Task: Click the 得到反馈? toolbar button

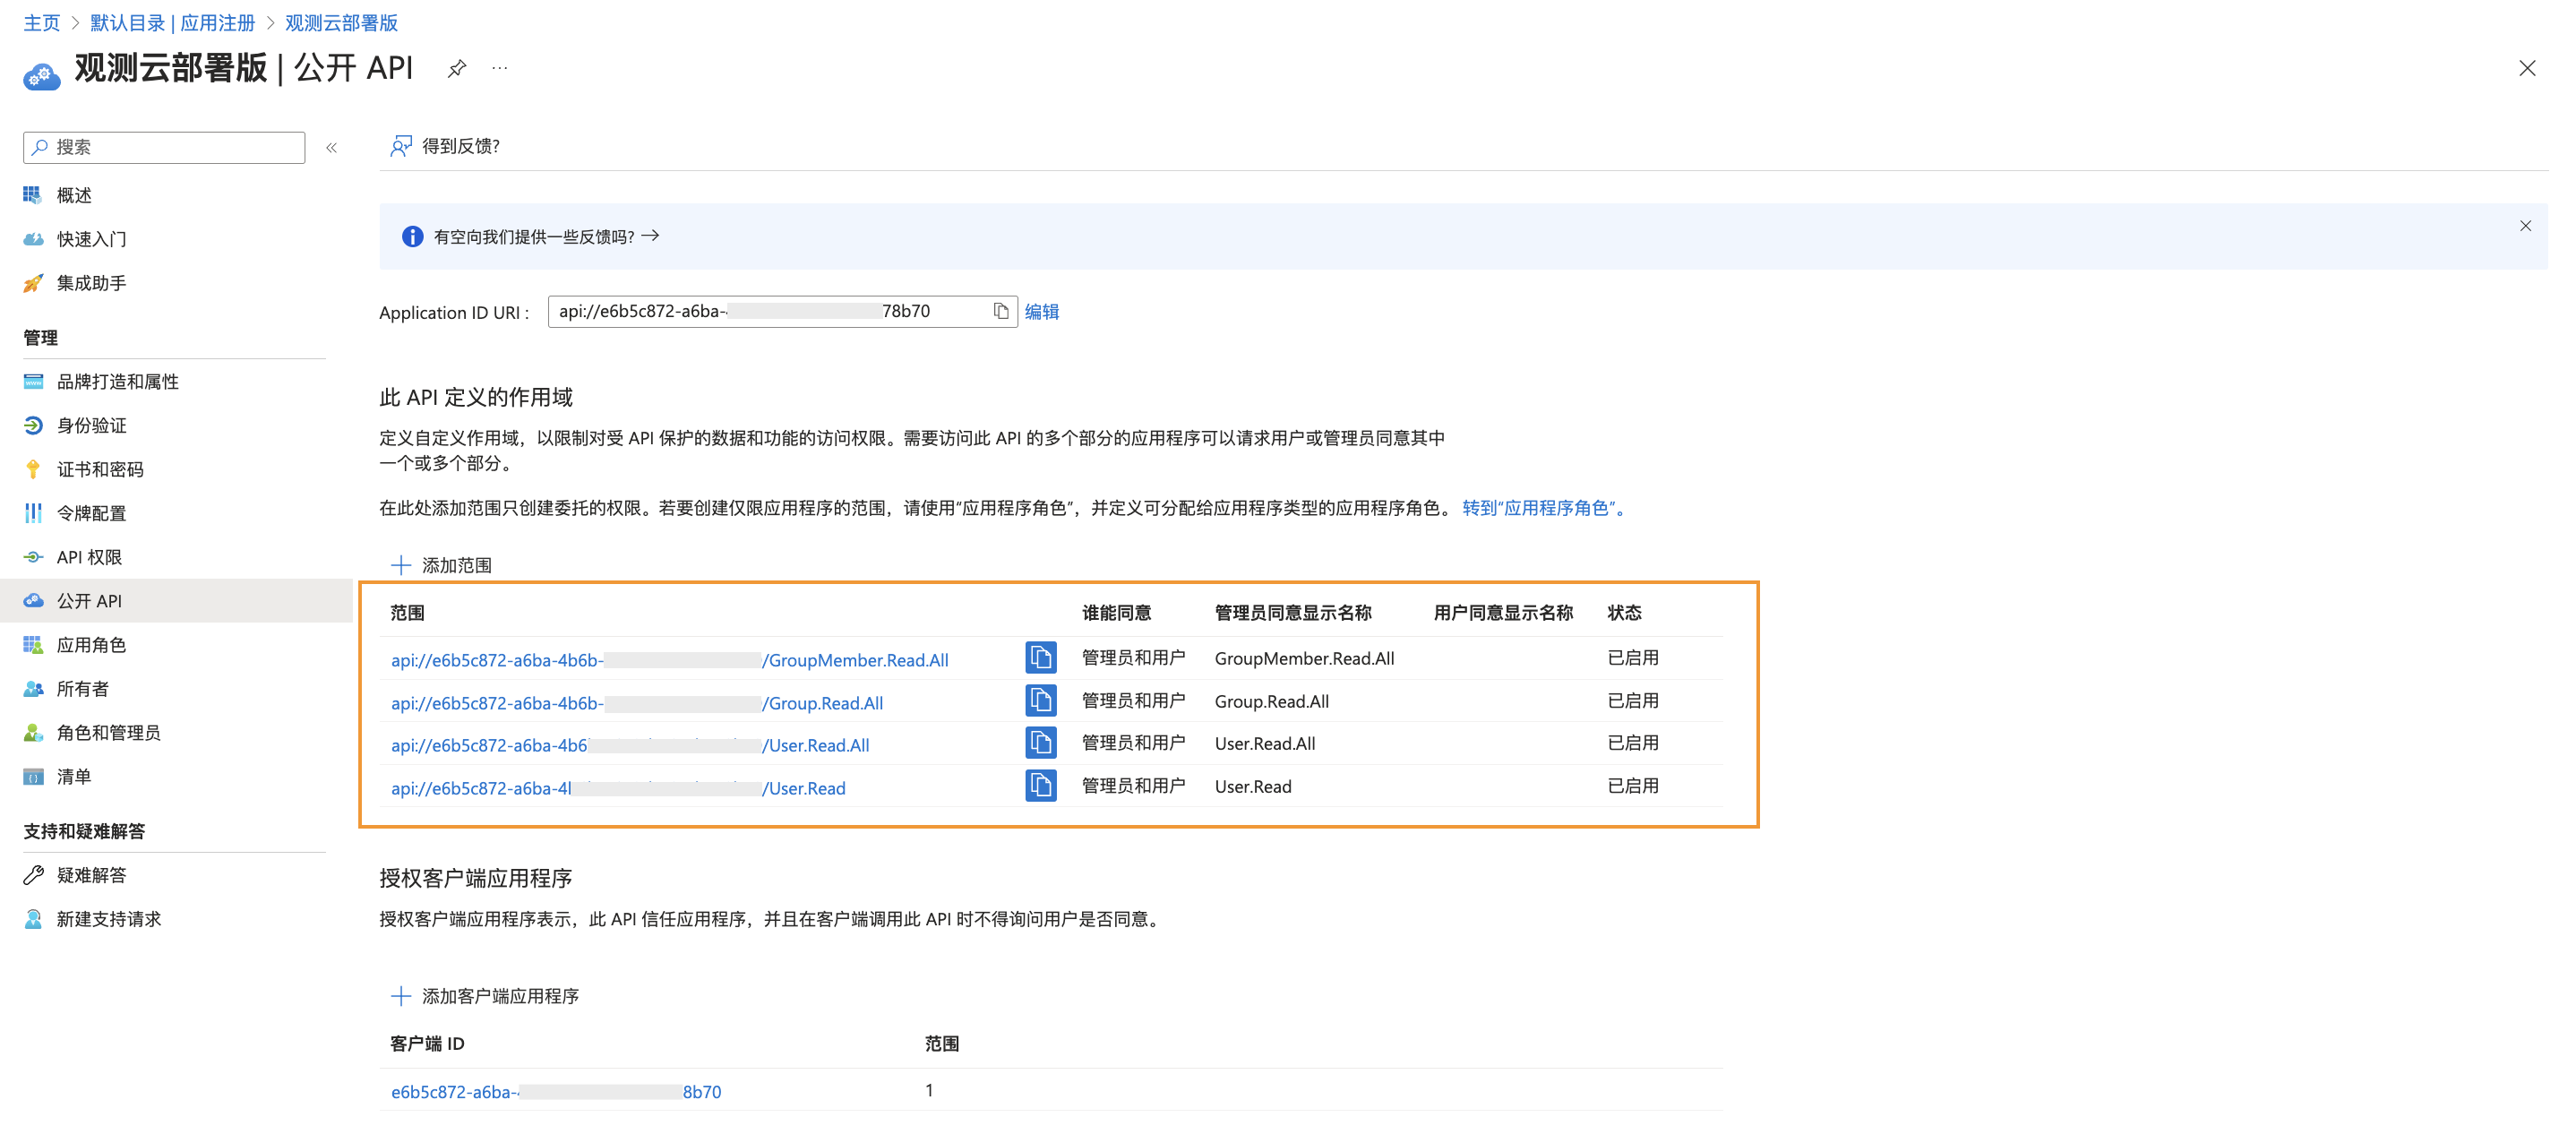Action: 445,146
